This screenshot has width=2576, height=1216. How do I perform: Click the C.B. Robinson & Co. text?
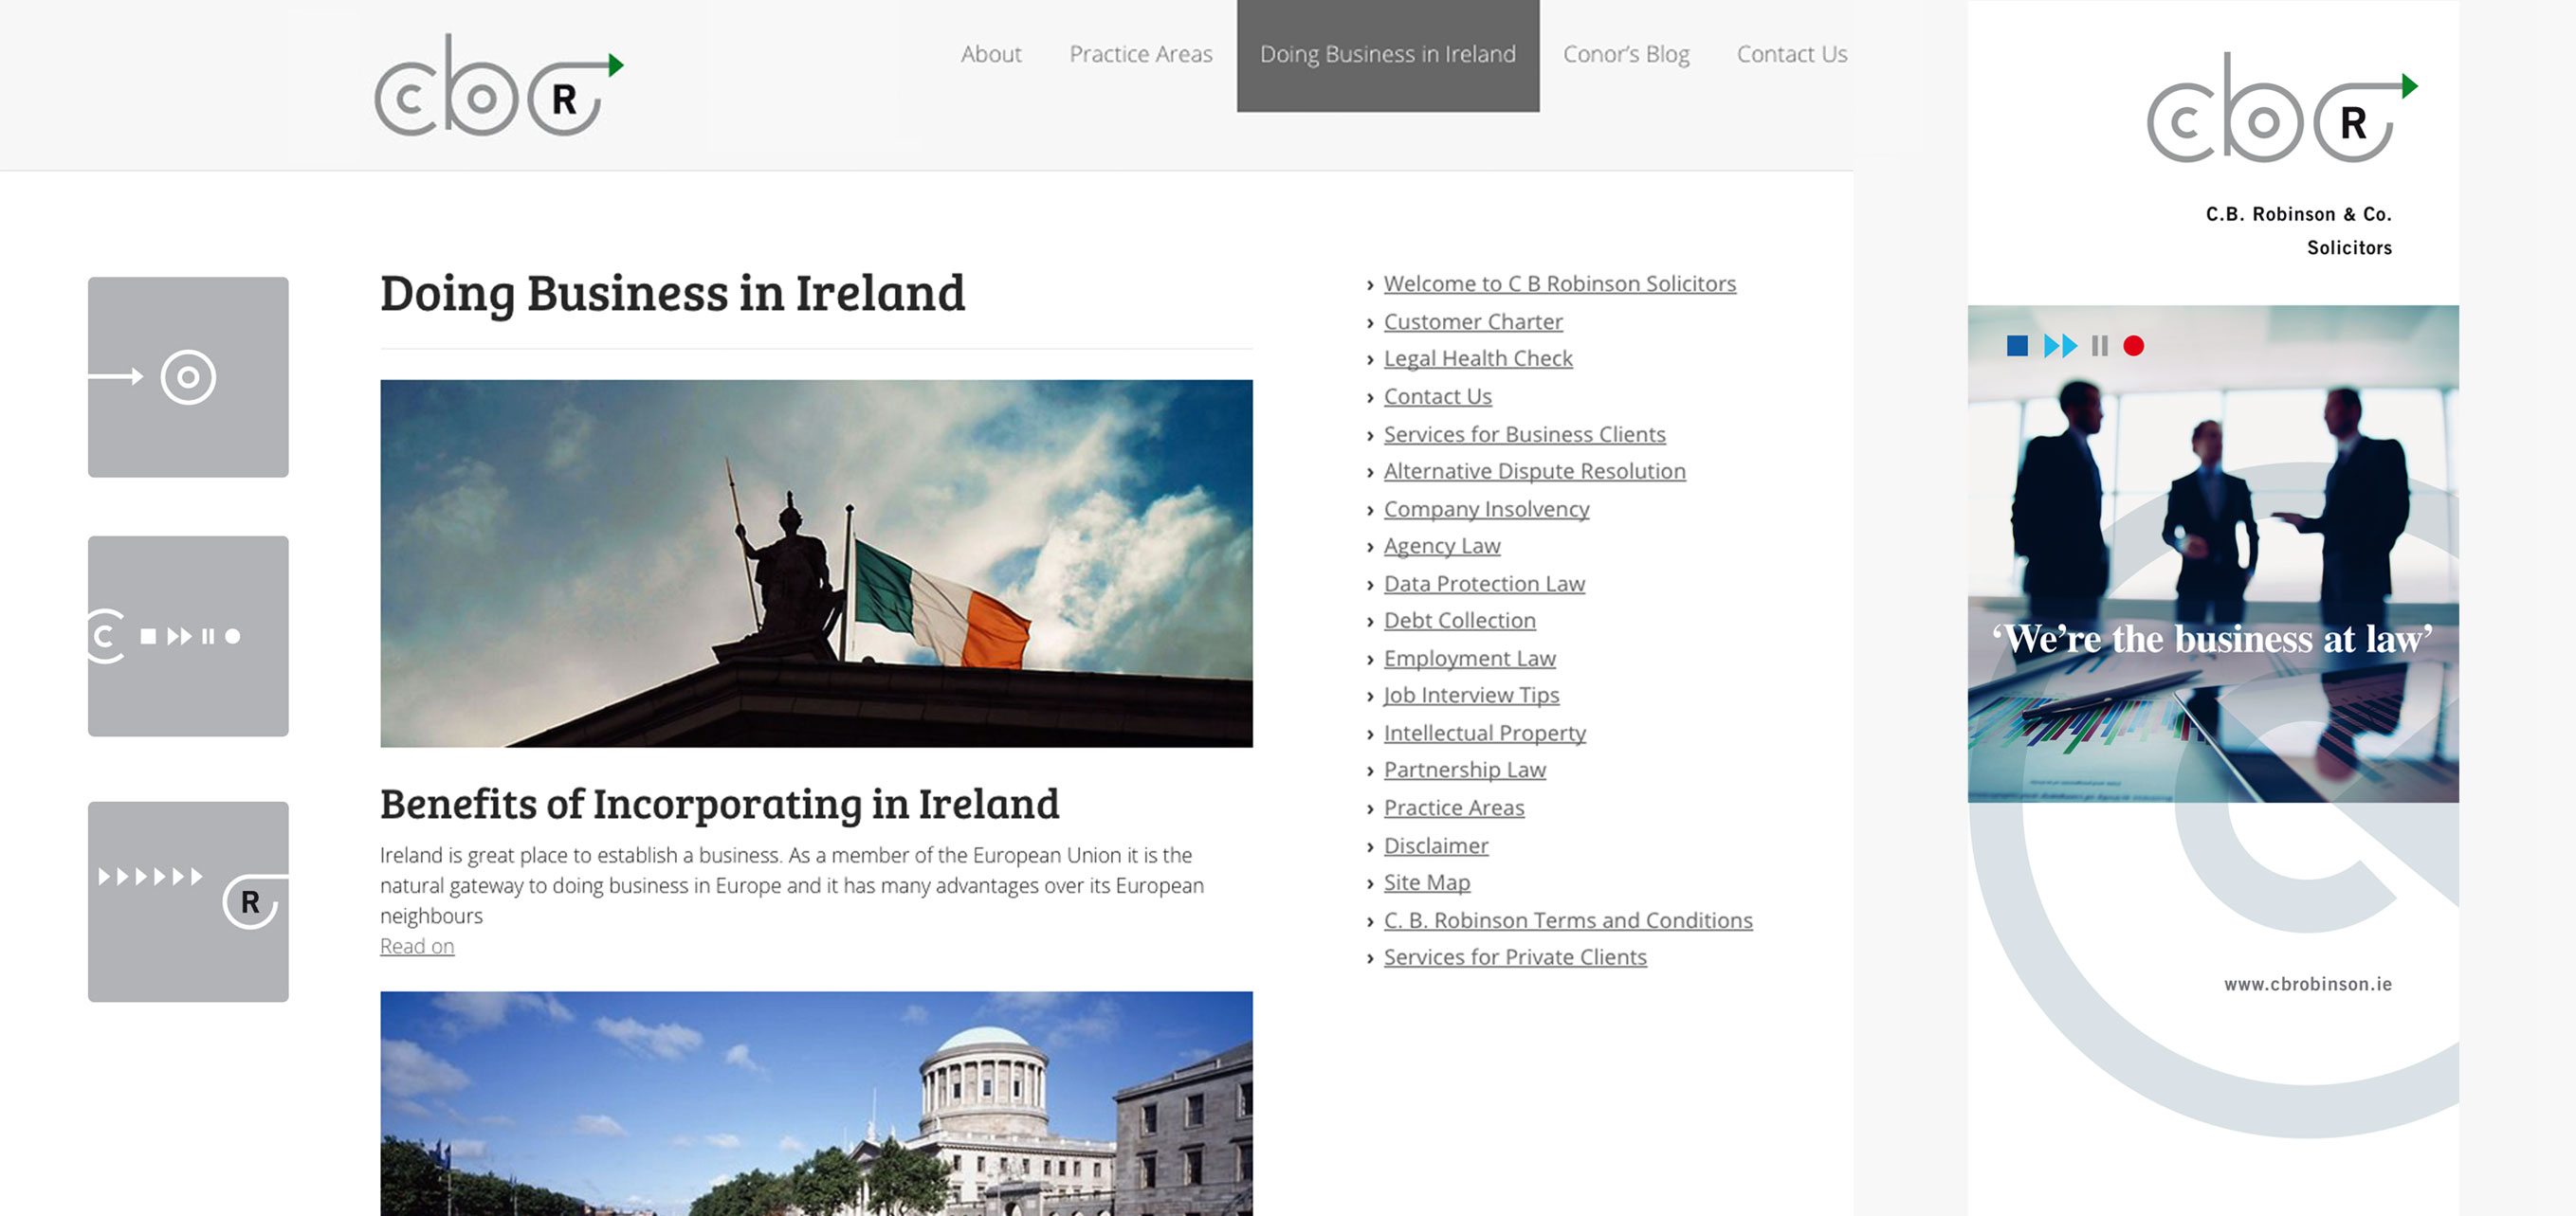[2298, 214]
